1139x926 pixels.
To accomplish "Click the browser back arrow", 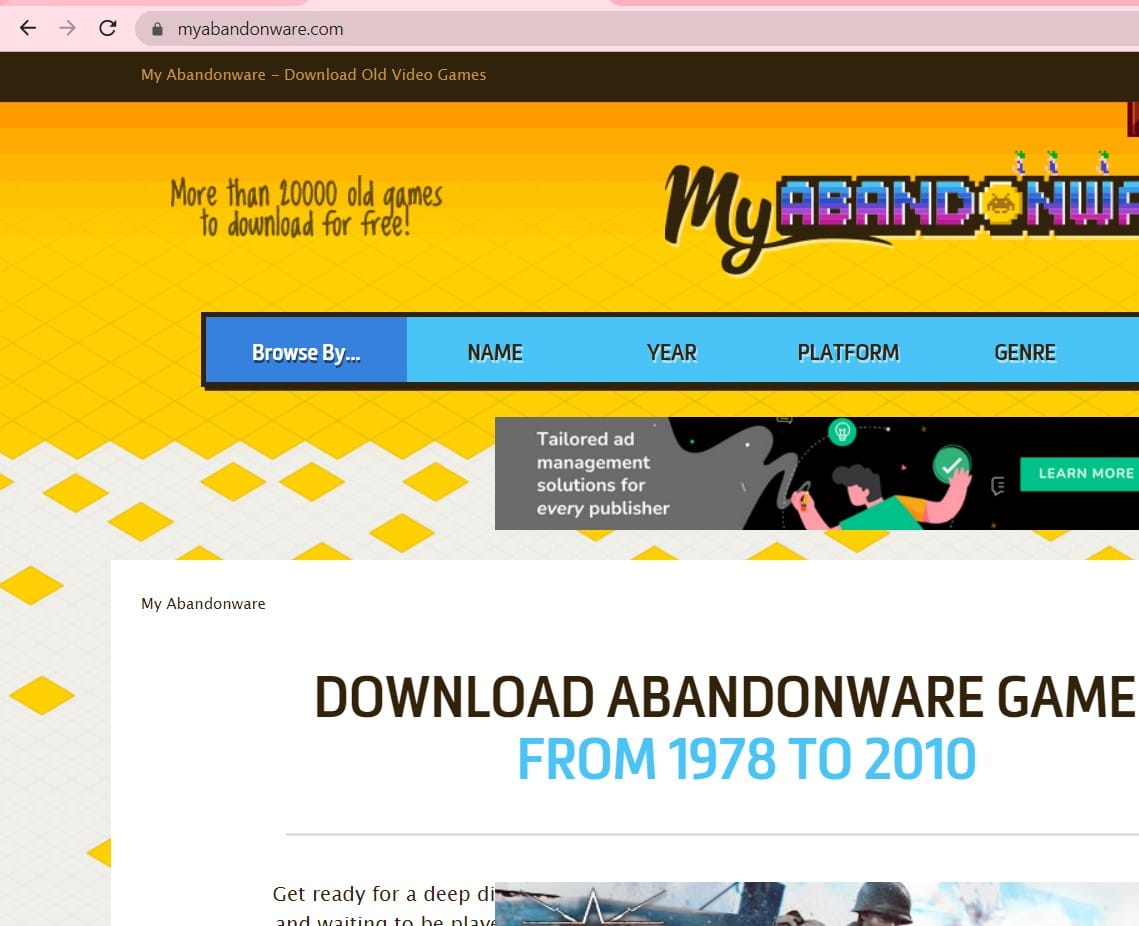I will 28,28.
